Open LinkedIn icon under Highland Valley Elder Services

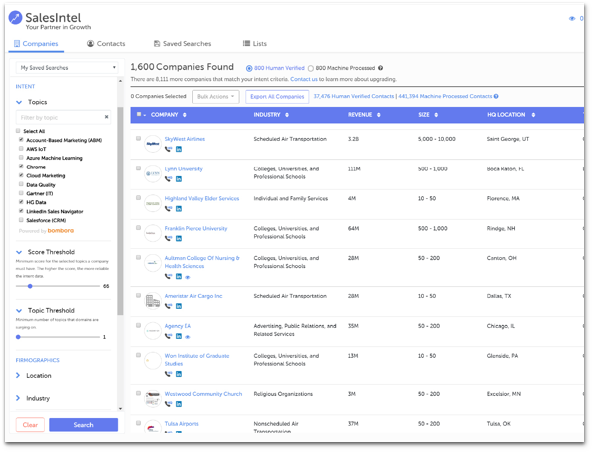point(179,209)
